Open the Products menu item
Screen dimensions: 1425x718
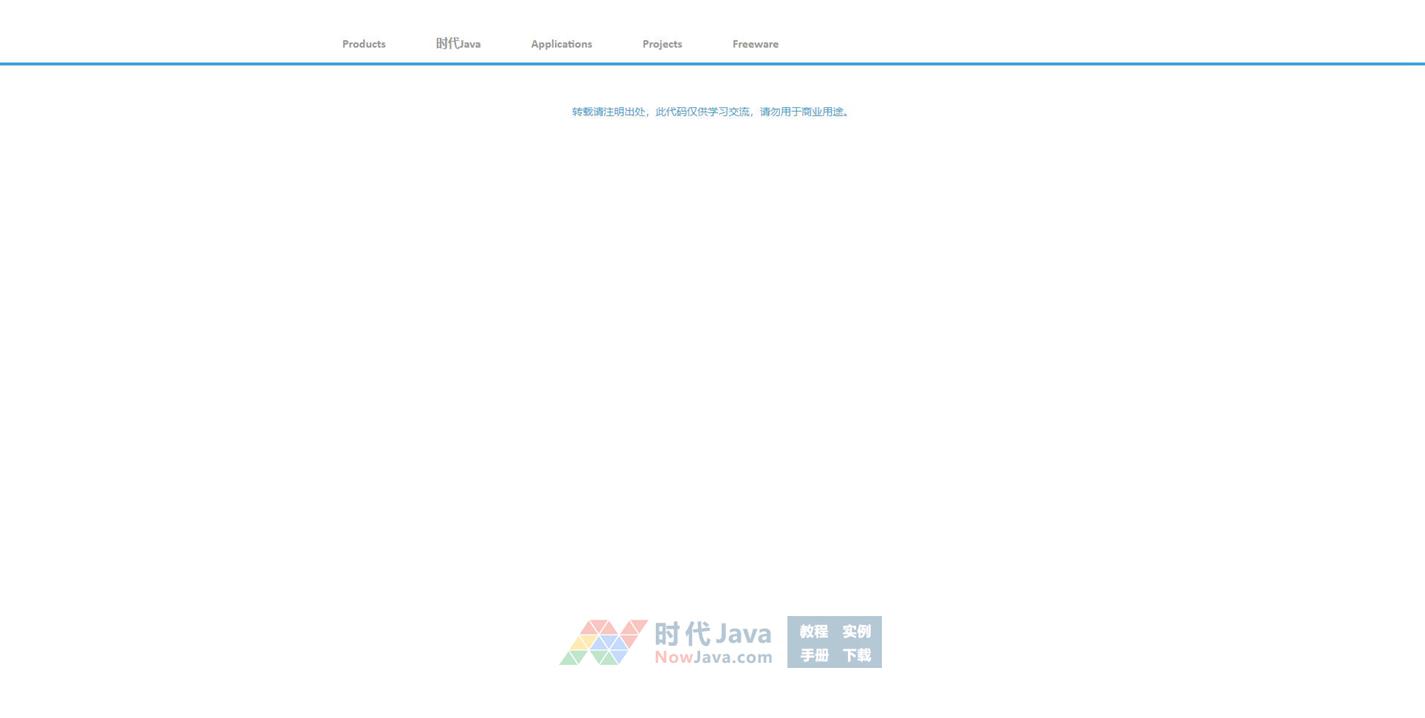[x=364, y=44]
